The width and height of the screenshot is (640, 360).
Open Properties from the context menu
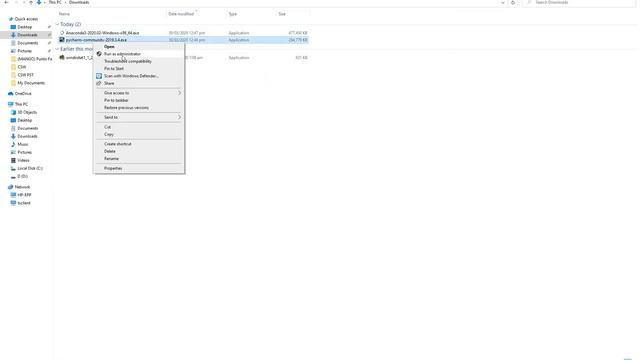click(113, 168)
